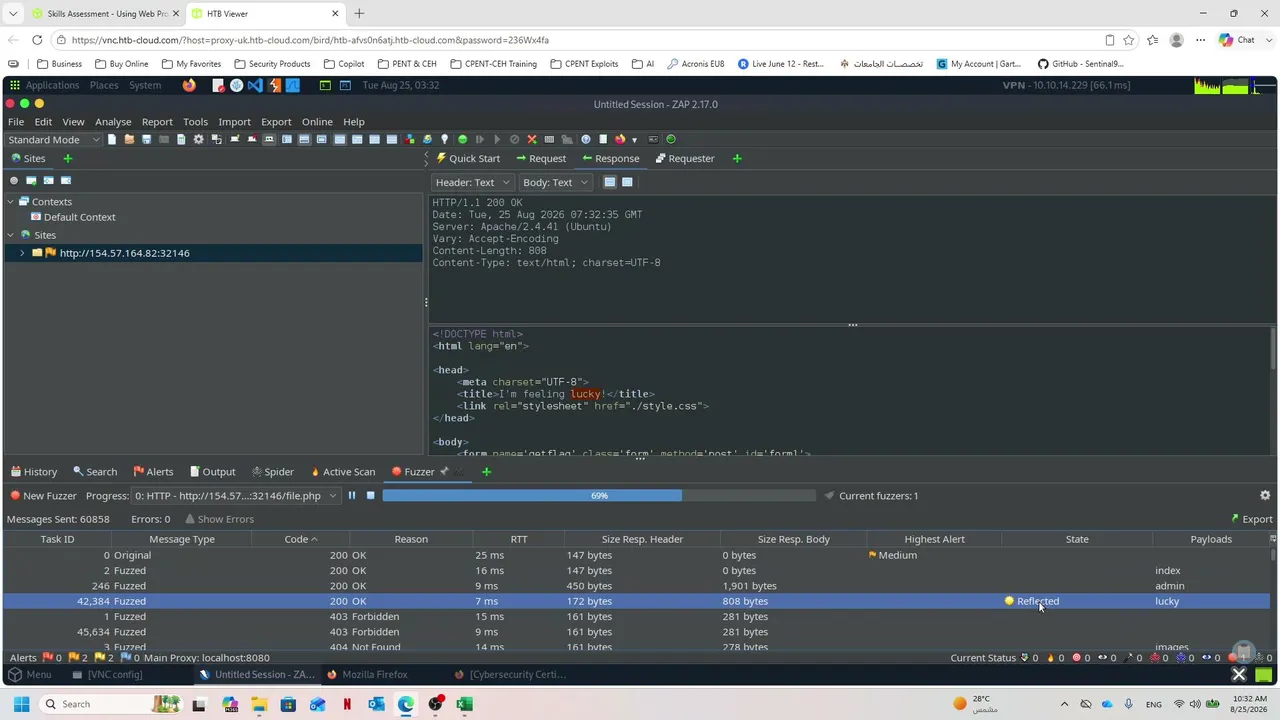Toggle the second response view layout icon
1280x720 pixels.
click(x=627, y=182)
